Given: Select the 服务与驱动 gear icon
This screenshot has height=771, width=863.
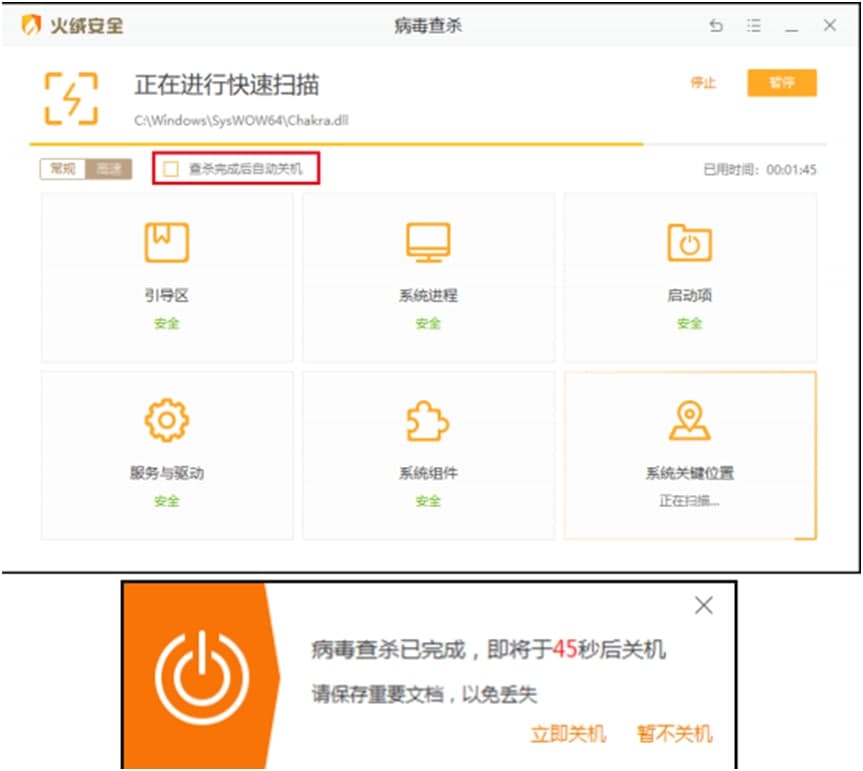Looking at the screenshot, I should coord(167,420).
